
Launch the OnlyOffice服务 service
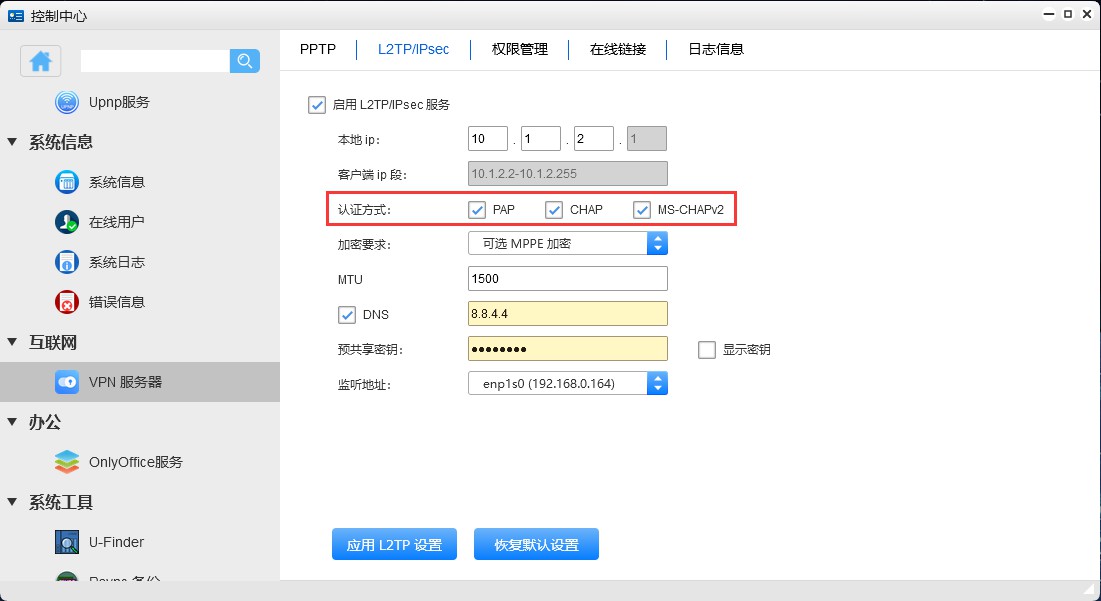pos(110,462)
